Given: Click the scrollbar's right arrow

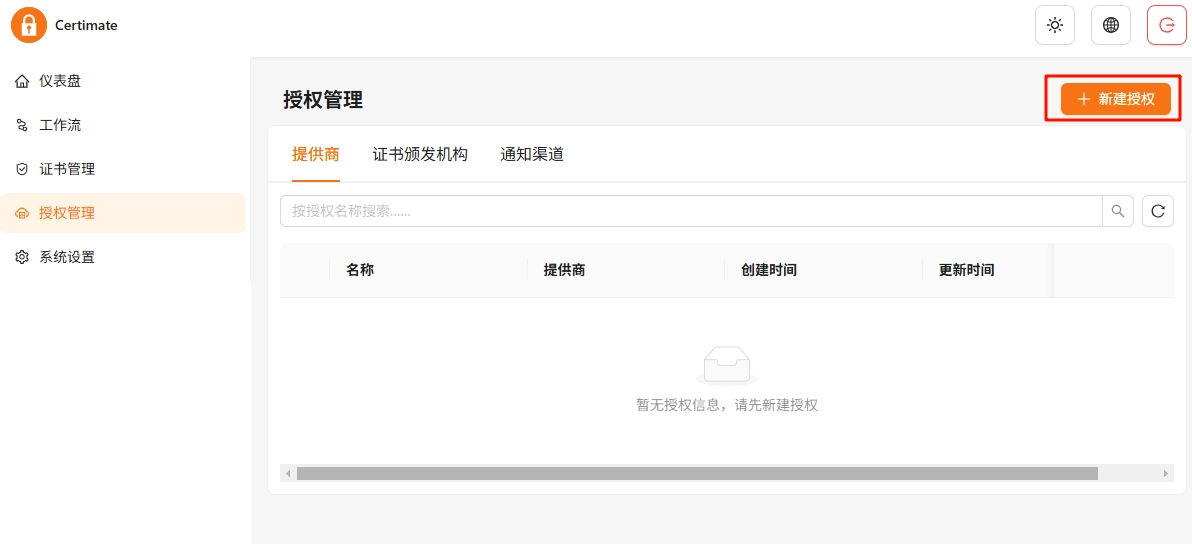Looking at the screenshot, I should [x=1166, y=473].
